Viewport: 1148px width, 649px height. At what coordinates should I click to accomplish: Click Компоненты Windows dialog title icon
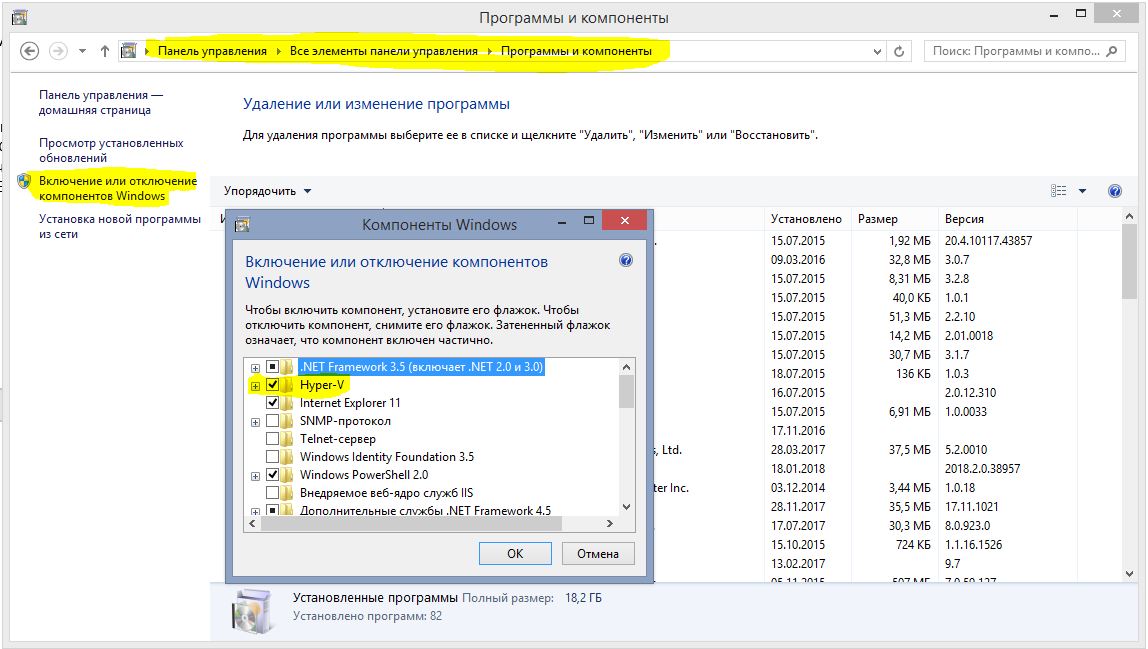click(242, 225)
